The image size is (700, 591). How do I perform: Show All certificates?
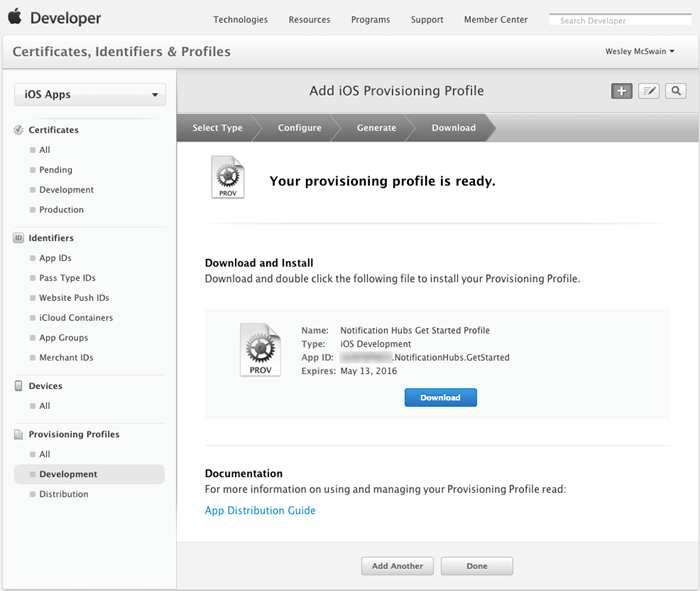coord(45,150)
